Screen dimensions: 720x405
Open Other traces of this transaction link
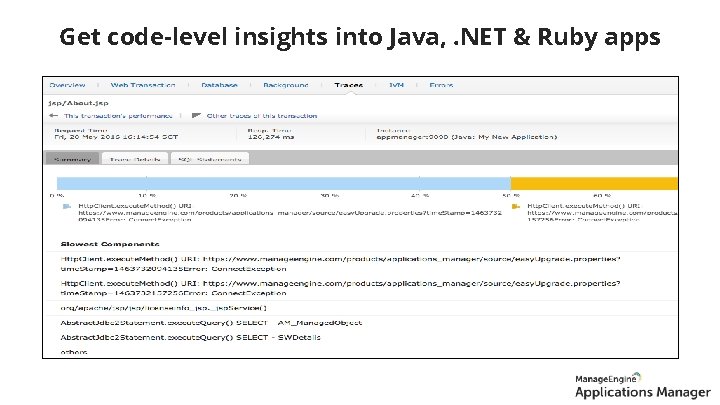coord(262,116)
